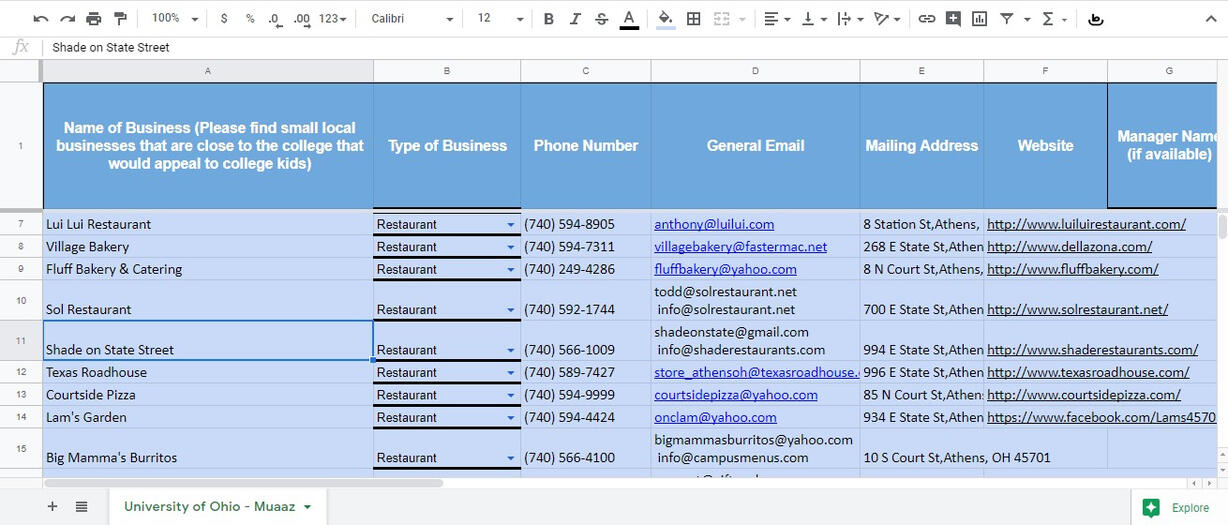The width and height of the screenshot is (1228, 525).
Task: Open Type of Business dropdown for Big Mamma's Burritos
Action: coord(511,458)
